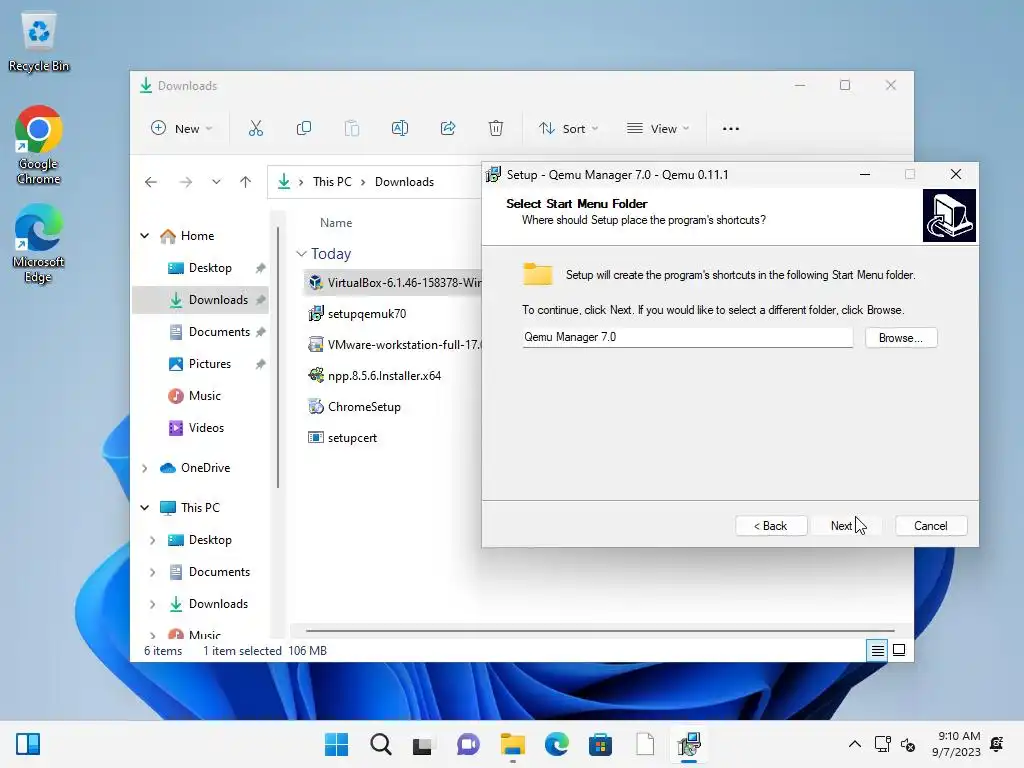Go back using Explorer back arrow
The height and width of the screenshot is (768, 1024).
tap(151, 182)
